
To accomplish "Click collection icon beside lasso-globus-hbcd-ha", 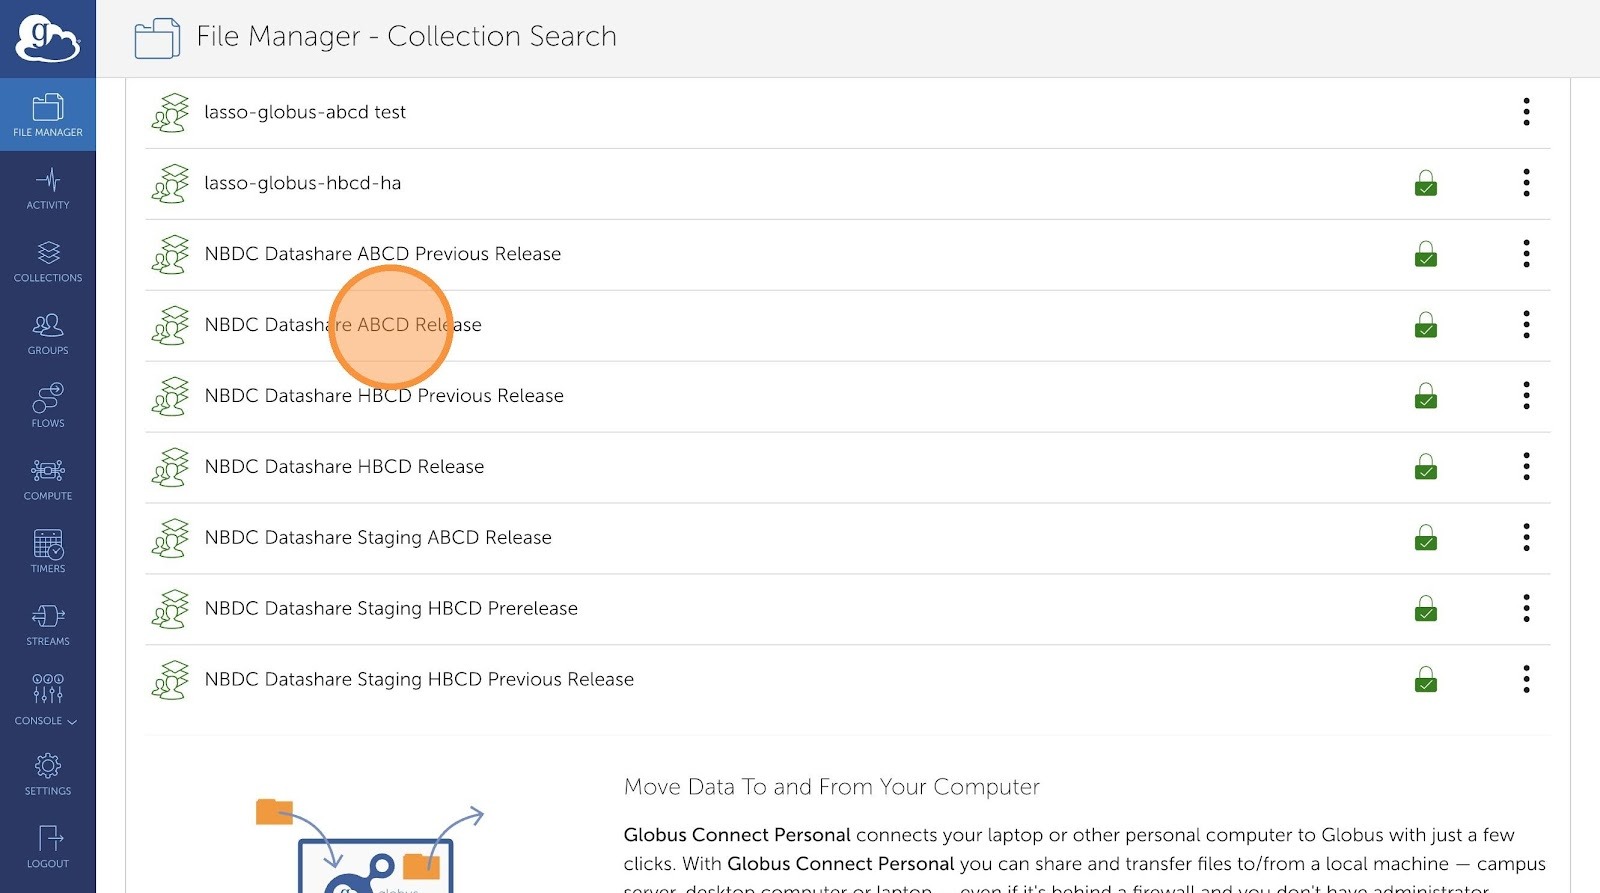I will (170, 183).
